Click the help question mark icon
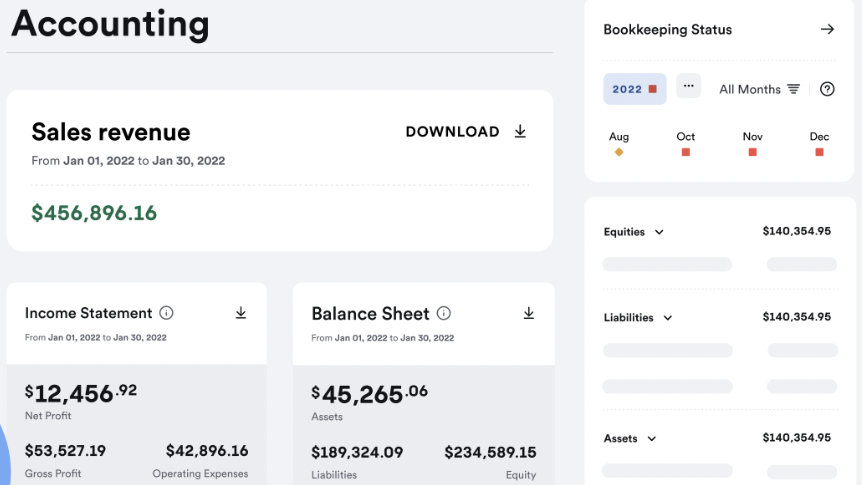Viewport: 862px width, 485px height. [x=827, y=89]
